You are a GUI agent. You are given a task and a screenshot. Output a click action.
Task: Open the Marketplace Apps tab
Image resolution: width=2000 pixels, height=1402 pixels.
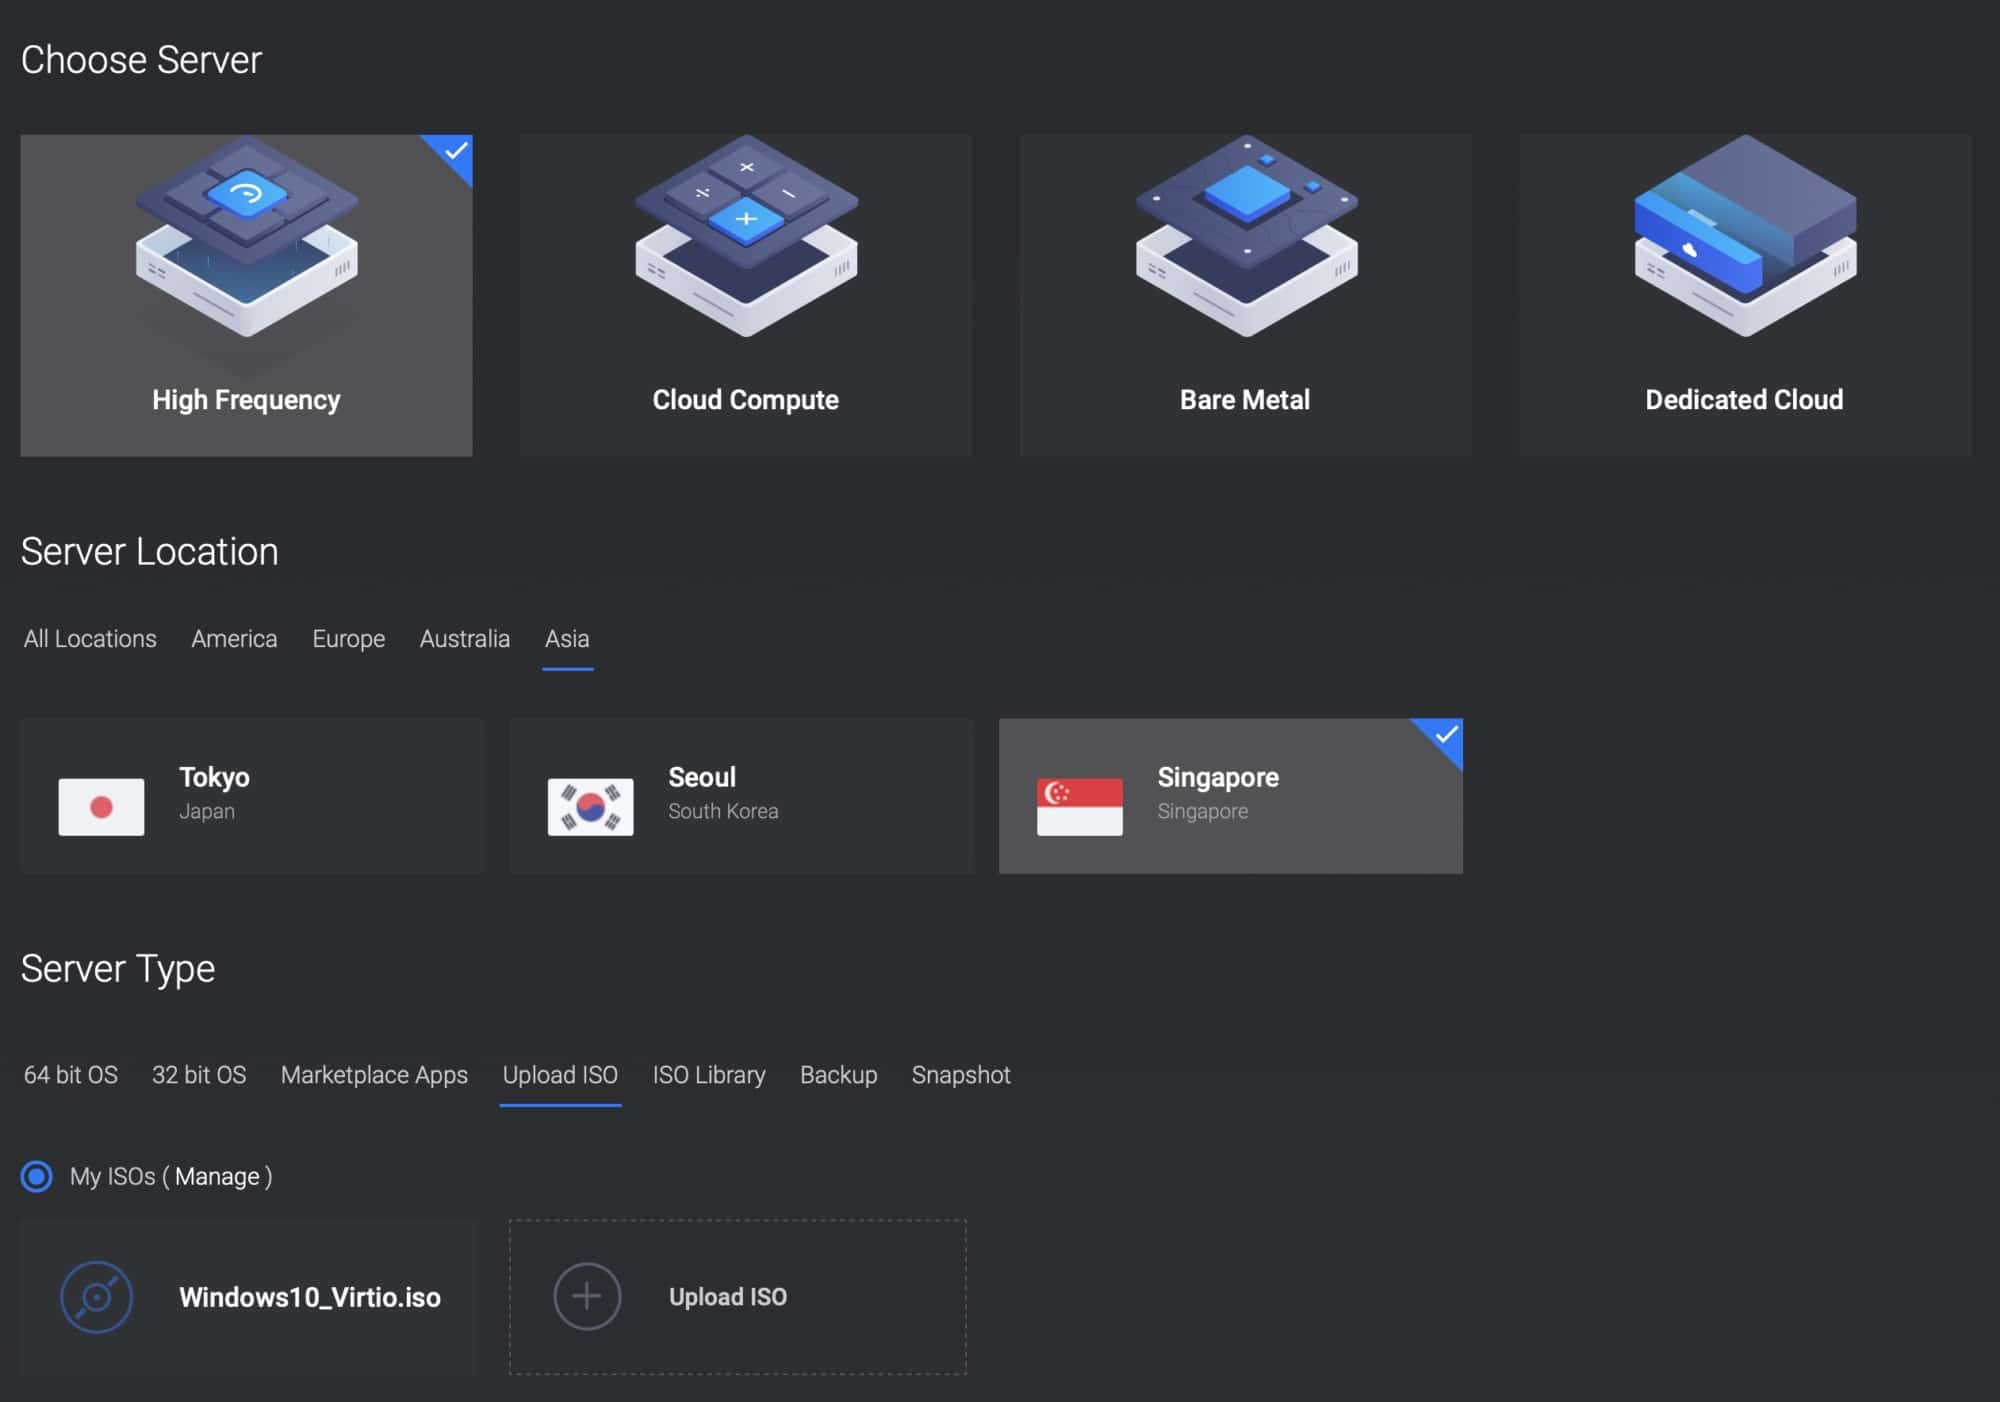(374, 1075)
